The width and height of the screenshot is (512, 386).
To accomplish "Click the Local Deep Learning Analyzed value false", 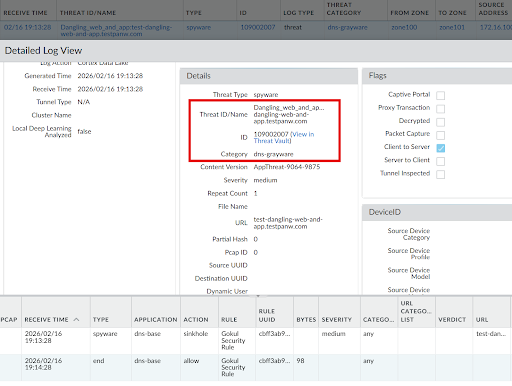I will pos(84,131).
